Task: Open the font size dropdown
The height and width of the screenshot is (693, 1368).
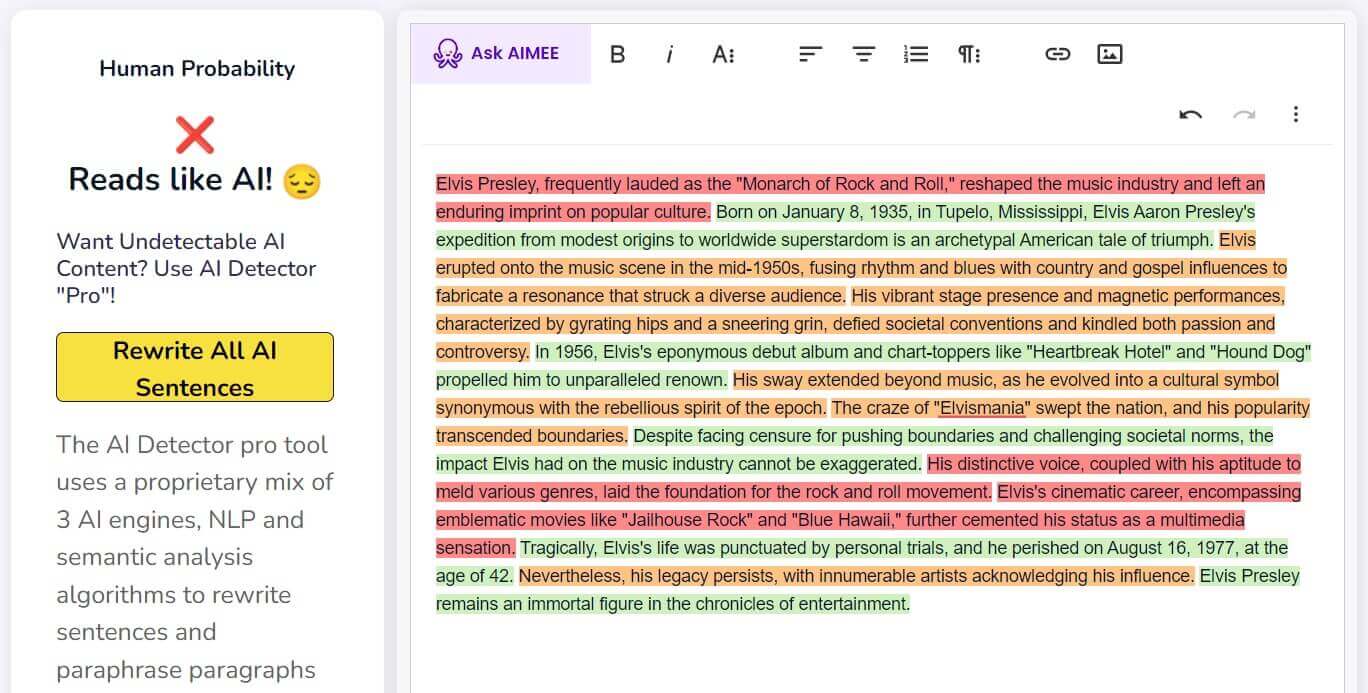Action: pos(723,54)
